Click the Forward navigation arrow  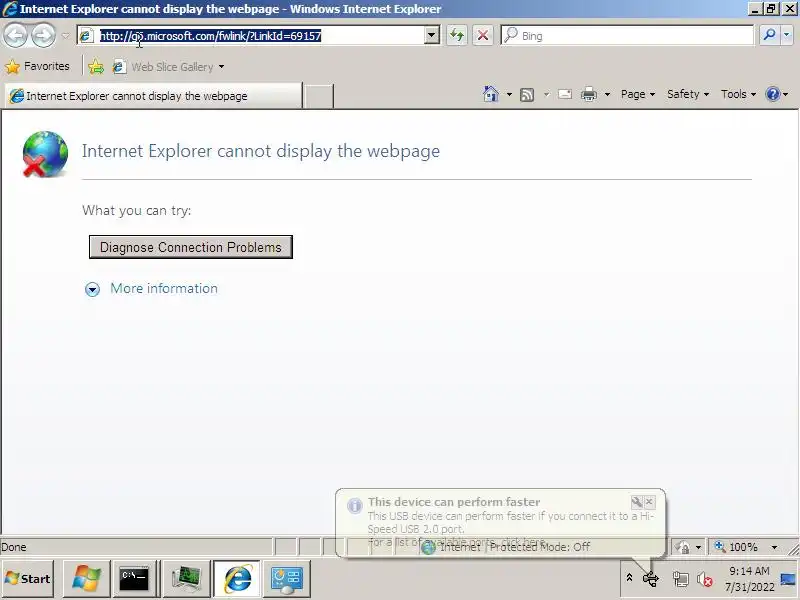coord(43,36)
